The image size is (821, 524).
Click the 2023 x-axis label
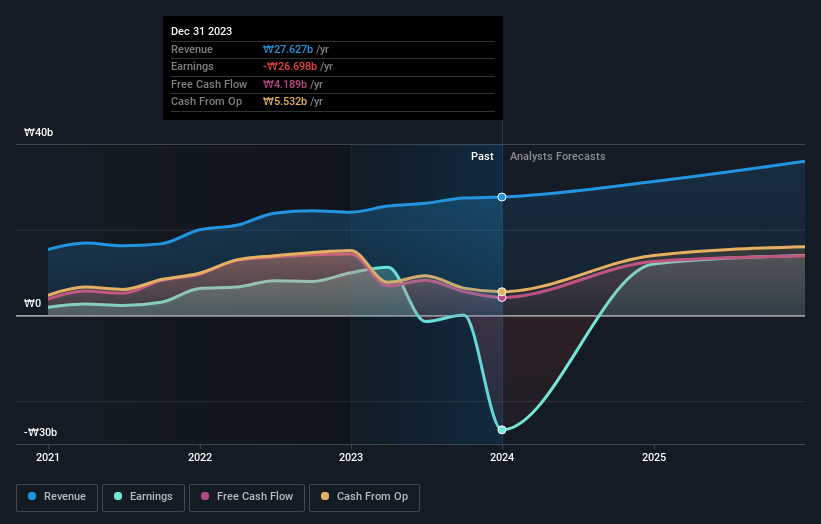point(351,457)
